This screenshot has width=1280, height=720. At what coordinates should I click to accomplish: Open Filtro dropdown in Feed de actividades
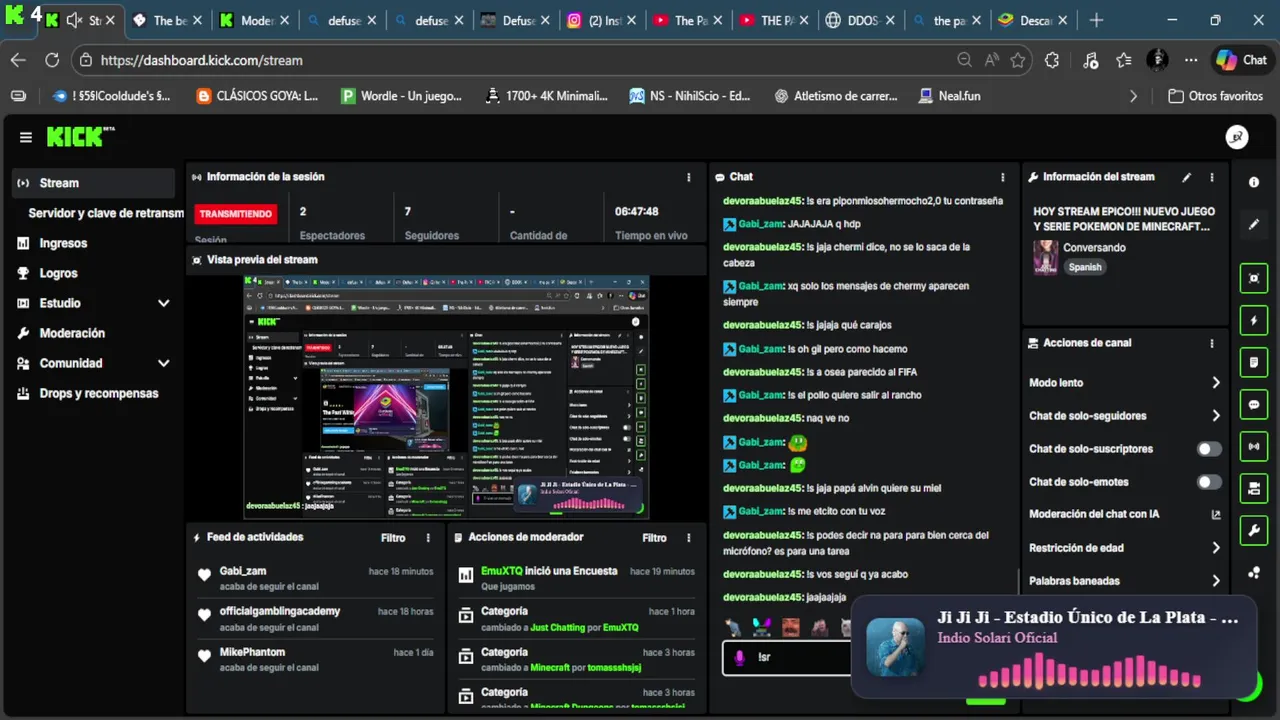[393, 538]
